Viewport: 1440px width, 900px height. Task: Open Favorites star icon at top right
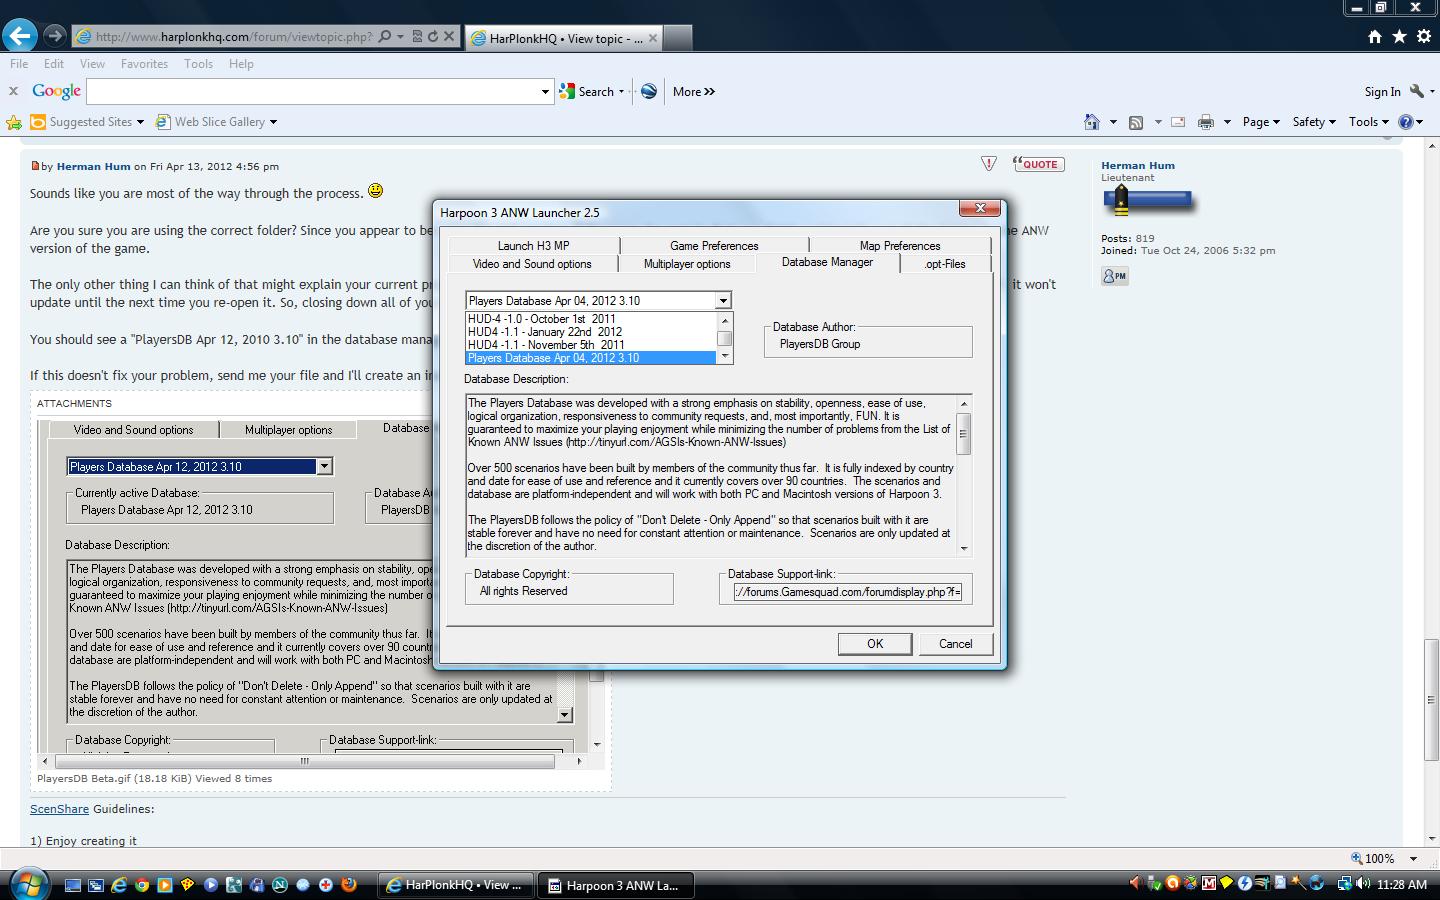coord(1399,37)
